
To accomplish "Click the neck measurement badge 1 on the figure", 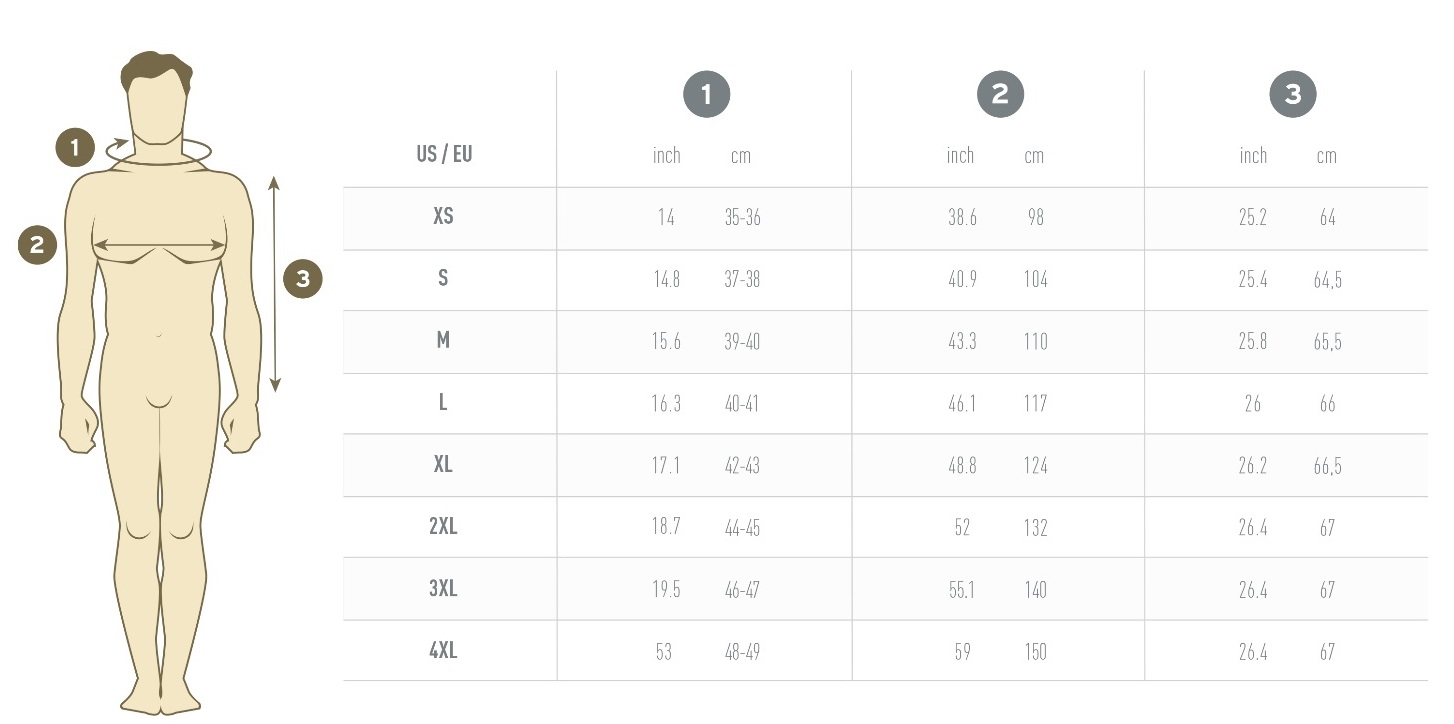I will (75, 148).
